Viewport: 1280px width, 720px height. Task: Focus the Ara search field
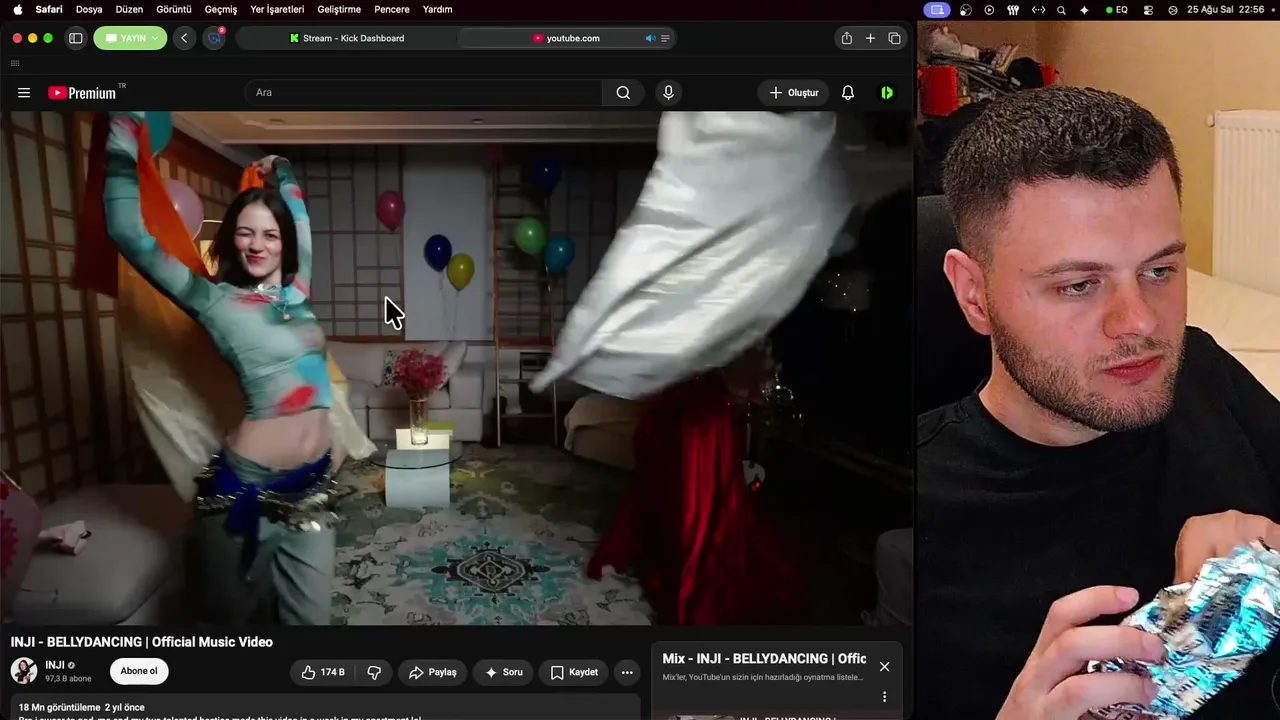point(423,93)
